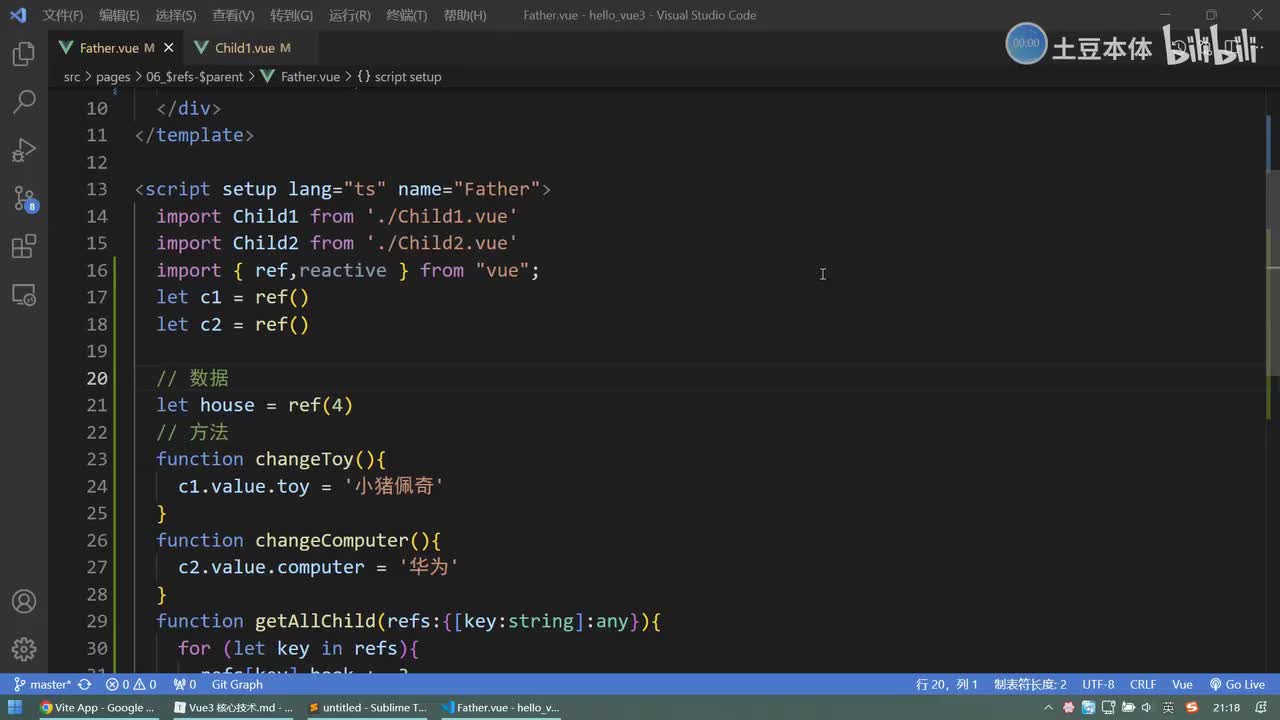
Task: Open the 终端(T) menu
Action: [x=407, y=16]
